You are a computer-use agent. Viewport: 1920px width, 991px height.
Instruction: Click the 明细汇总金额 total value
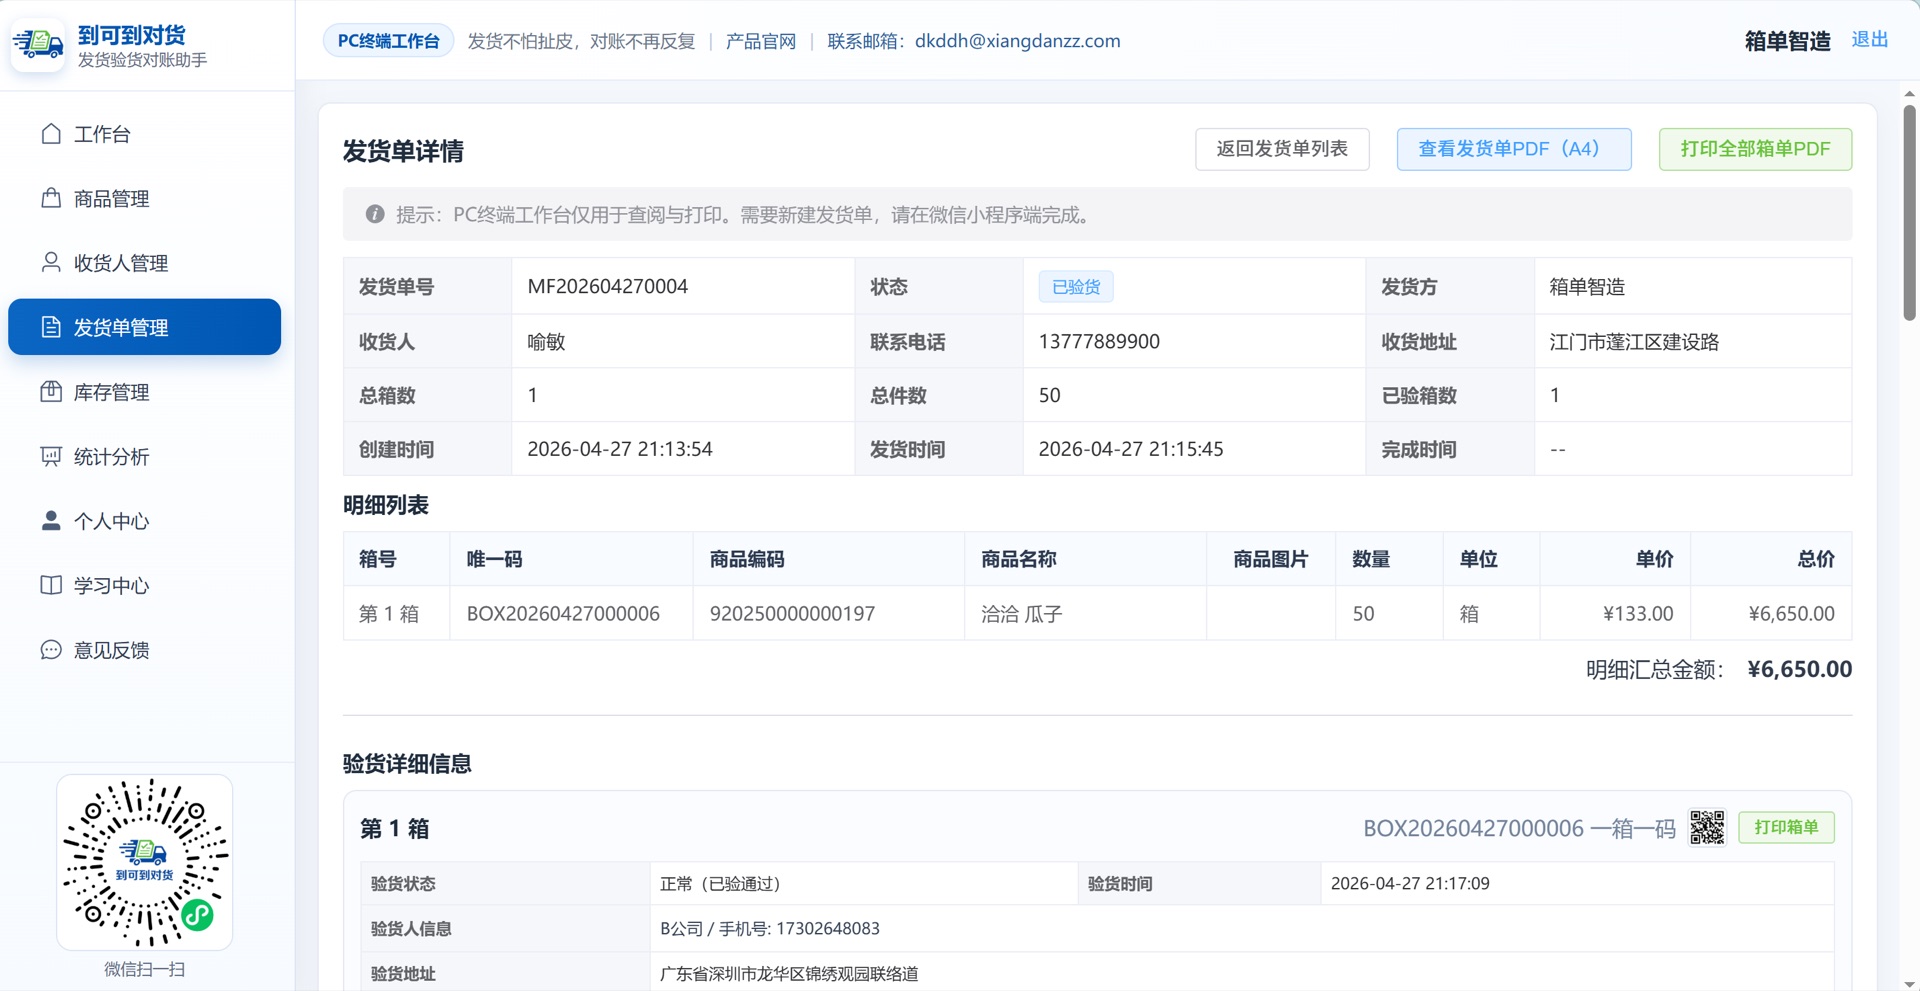pyautogui.click(x=1799, y=669)
